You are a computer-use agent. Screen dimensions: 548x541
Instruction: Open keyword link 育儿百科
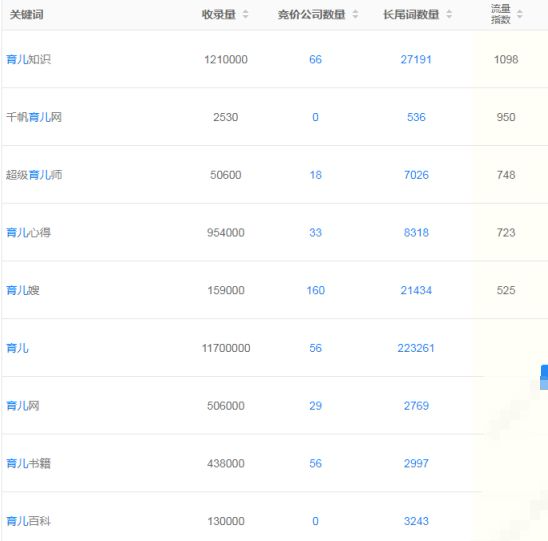click(x=28, y=521)
